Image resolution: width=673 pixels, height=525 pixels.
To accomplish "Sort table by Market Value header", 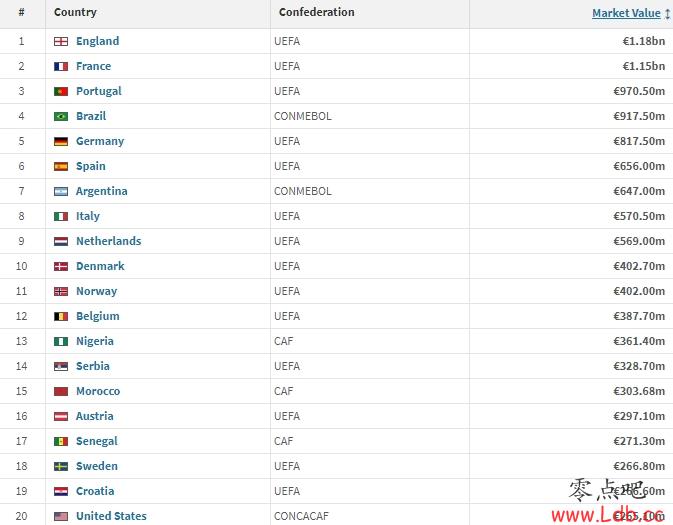I will (x=626, y=13).
